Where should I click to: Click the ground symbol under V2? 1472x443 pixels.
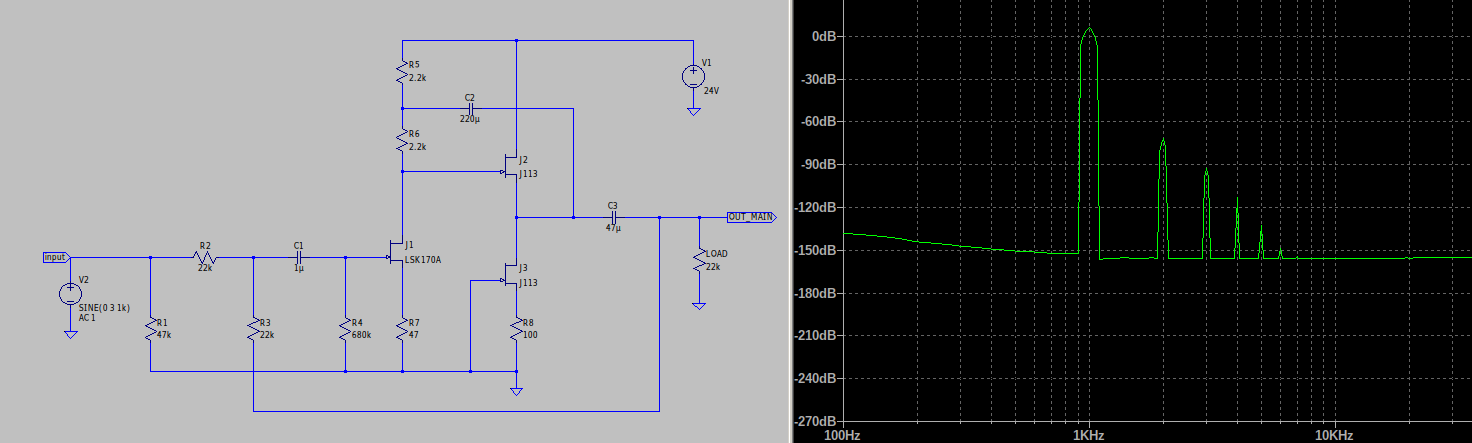tap(70, 335)
